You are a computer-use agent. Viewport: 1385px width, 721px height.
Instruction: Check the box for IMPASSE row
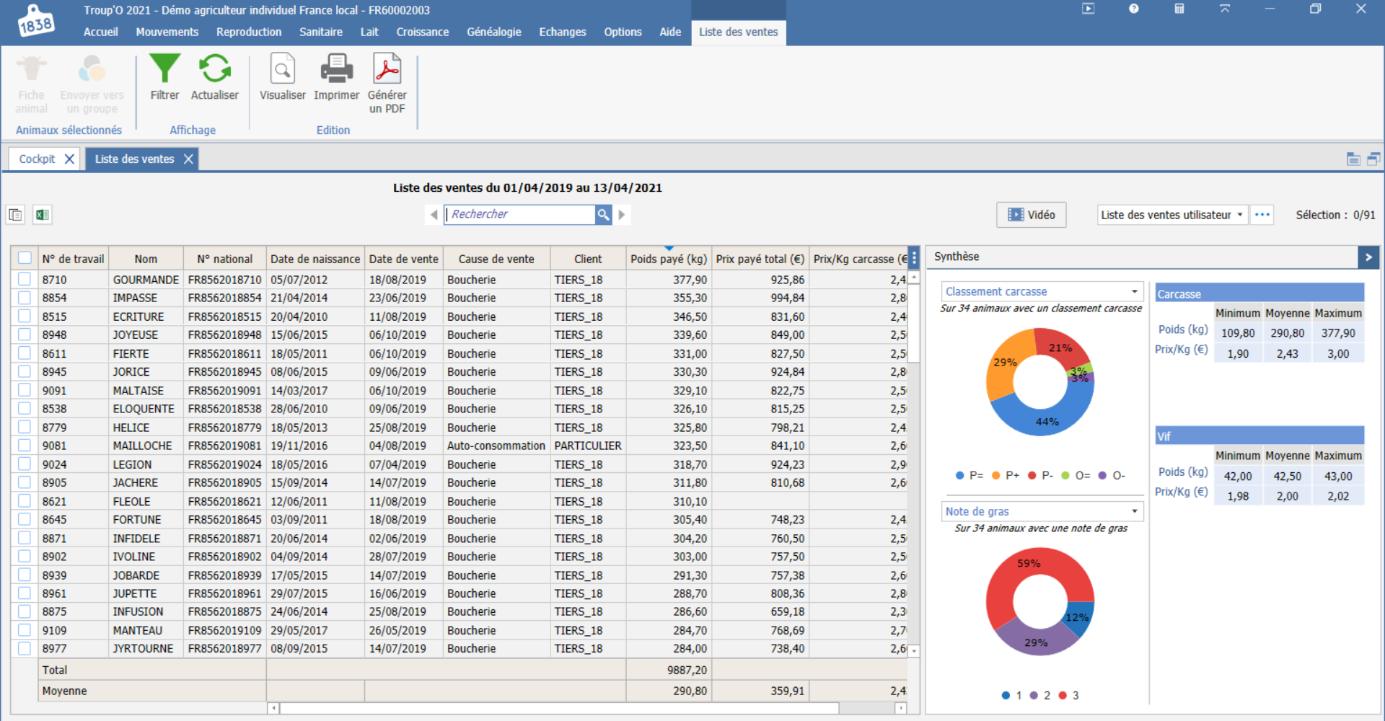24,298
